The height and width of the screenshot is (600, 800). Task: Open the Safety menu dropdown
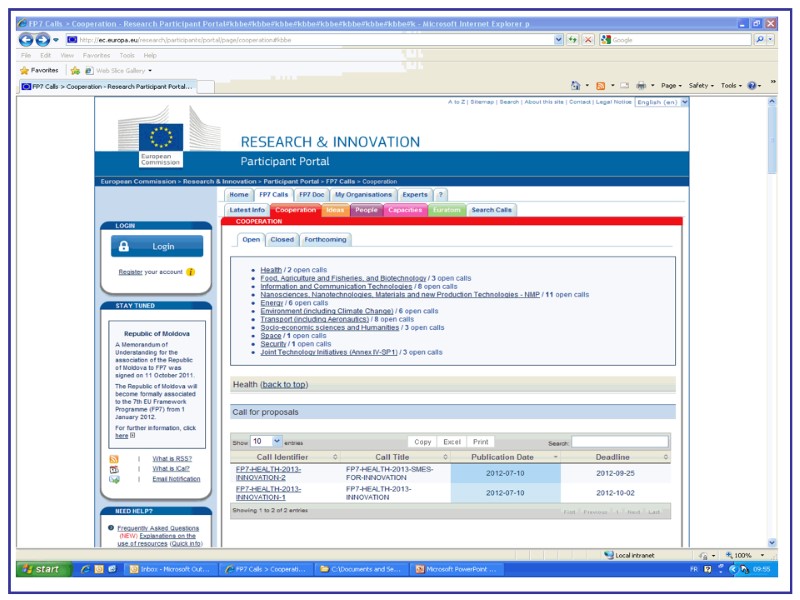(x=701, y=86)
